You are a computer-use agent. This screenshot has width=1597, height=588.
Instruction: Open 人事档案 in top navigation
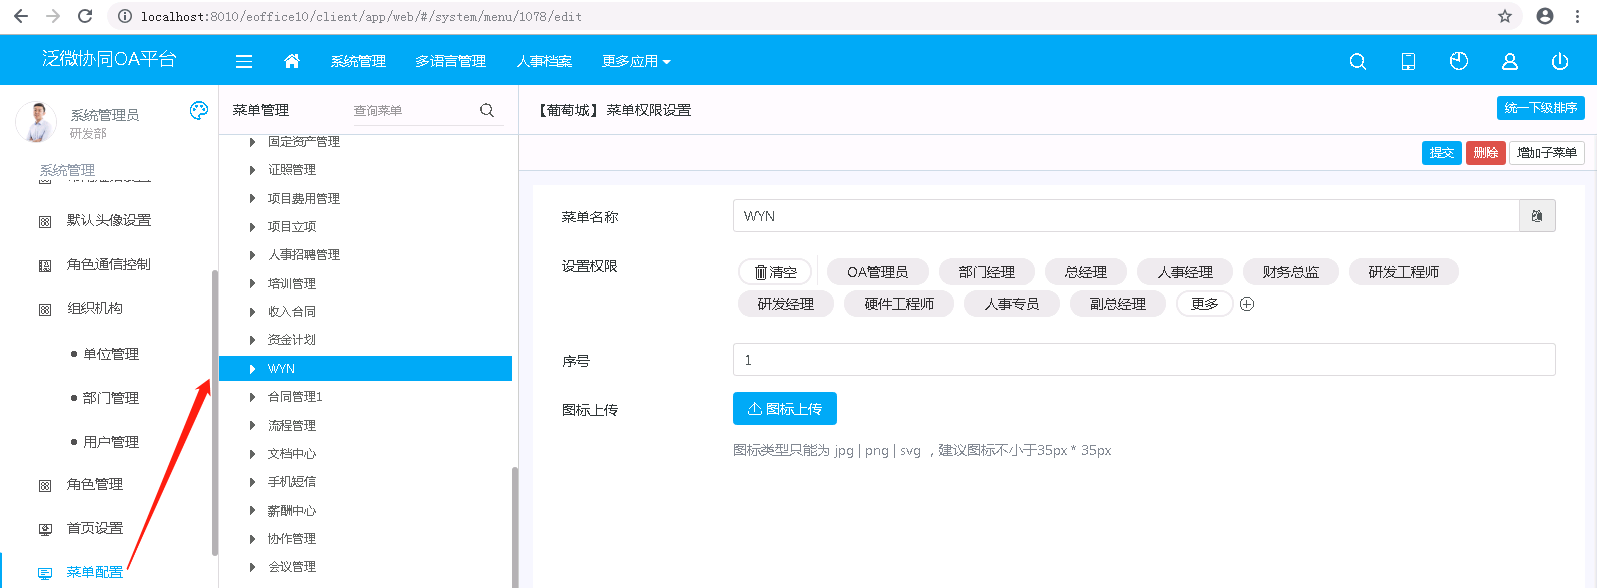(544, 61)
